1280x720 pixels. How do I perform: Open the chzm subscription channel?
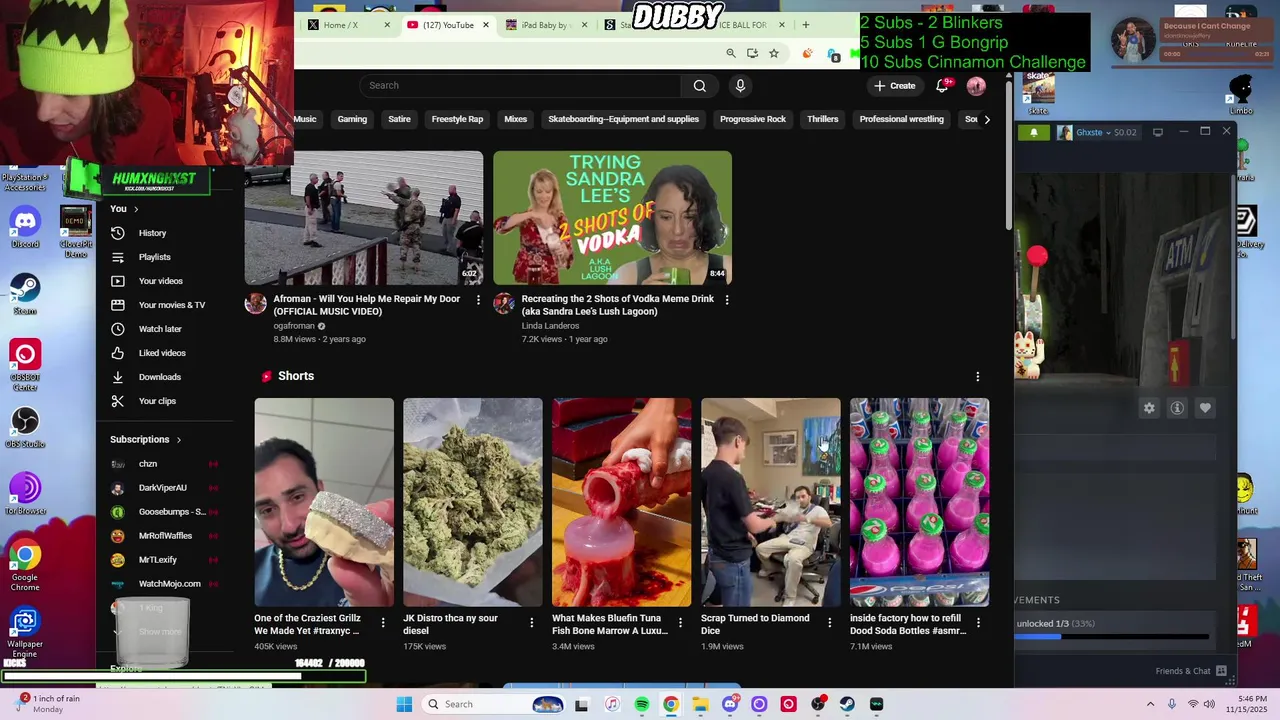pyautogui.click(x=148, y=464)
